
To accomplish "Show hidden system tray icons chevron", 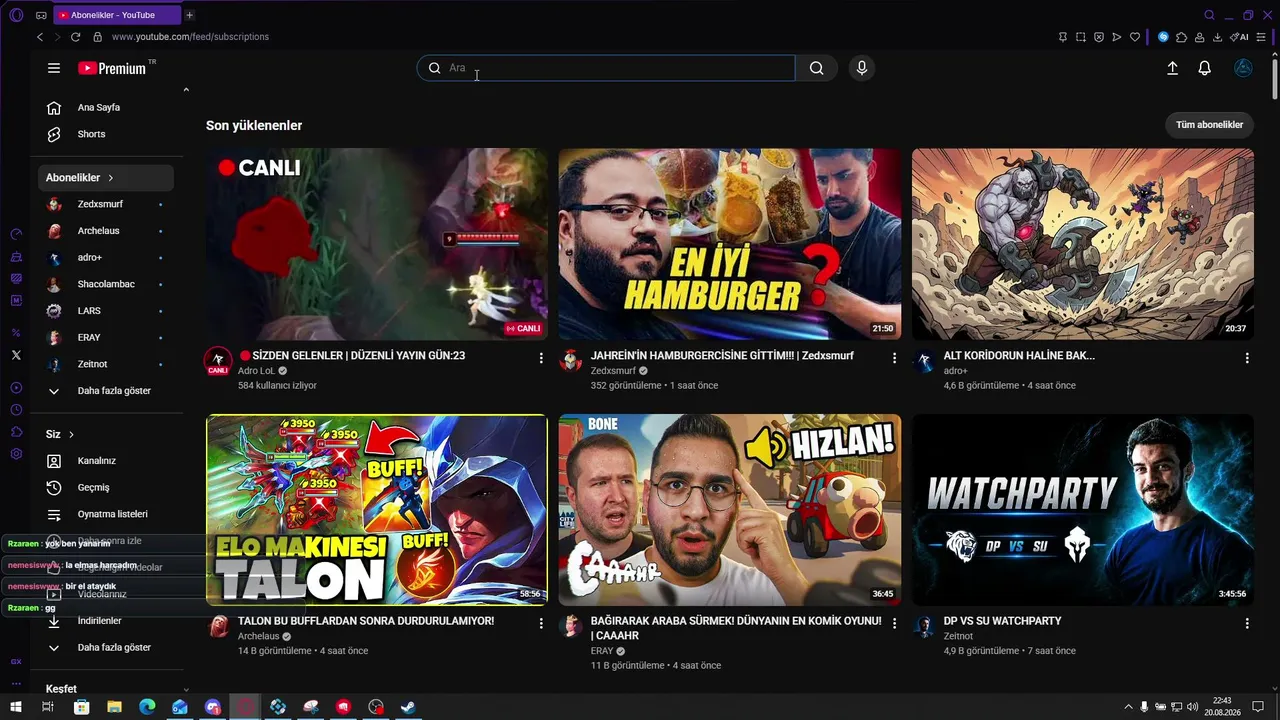I will [x=1129, y=707].
